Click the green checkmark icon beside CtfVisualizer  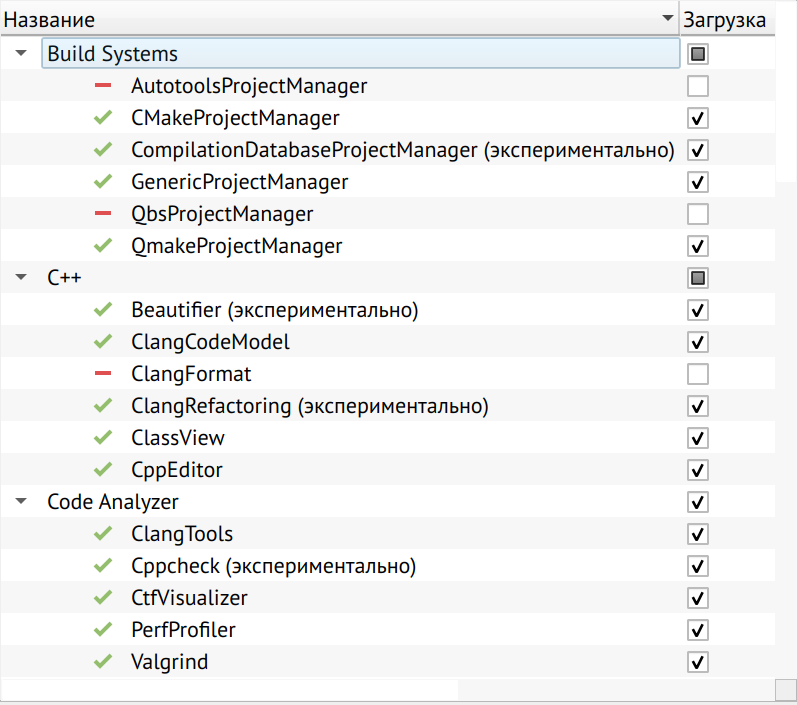click(x=103, y=598)
